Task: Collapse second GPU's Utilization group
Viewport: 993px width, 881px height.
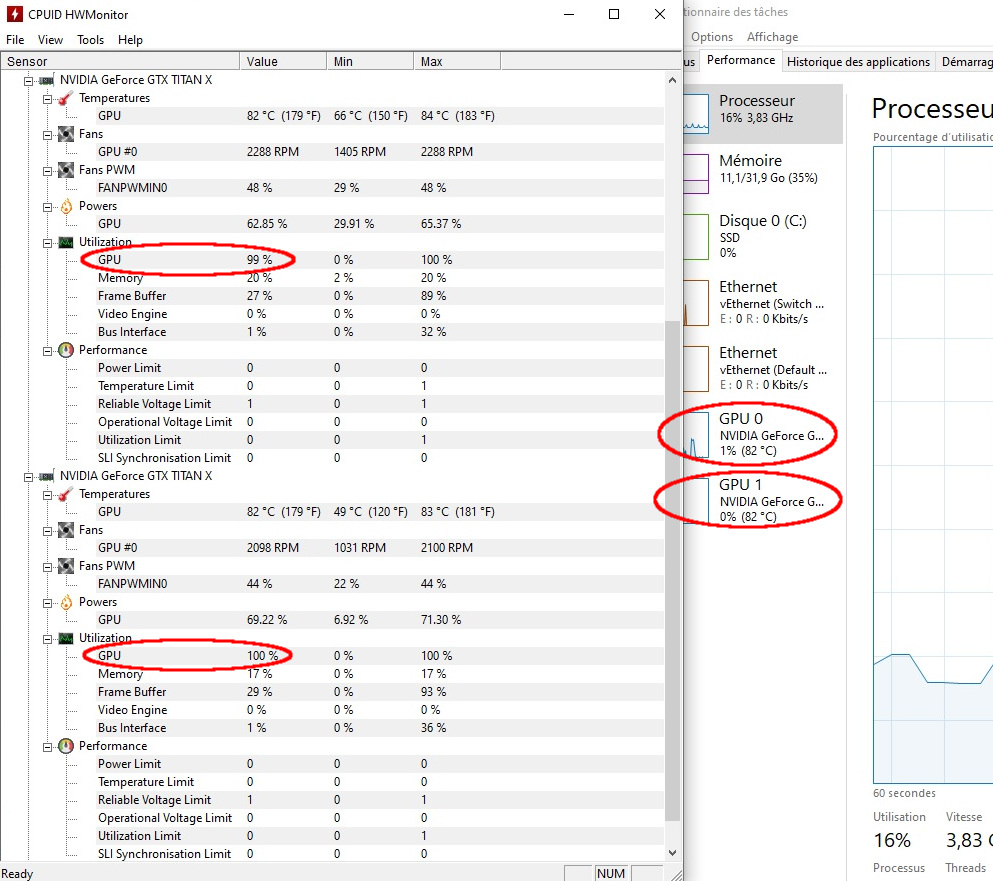Action: point(47,639)
